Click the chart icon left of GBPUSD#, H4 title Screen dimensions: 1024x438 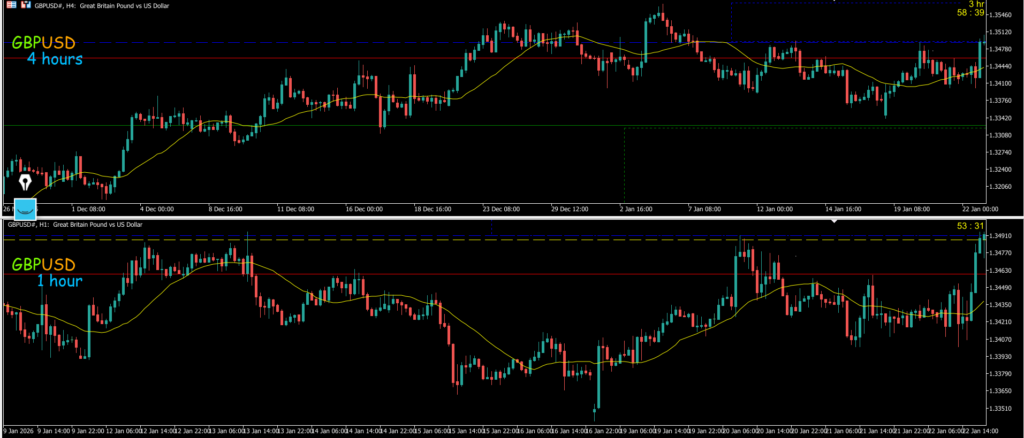(24, 5)
